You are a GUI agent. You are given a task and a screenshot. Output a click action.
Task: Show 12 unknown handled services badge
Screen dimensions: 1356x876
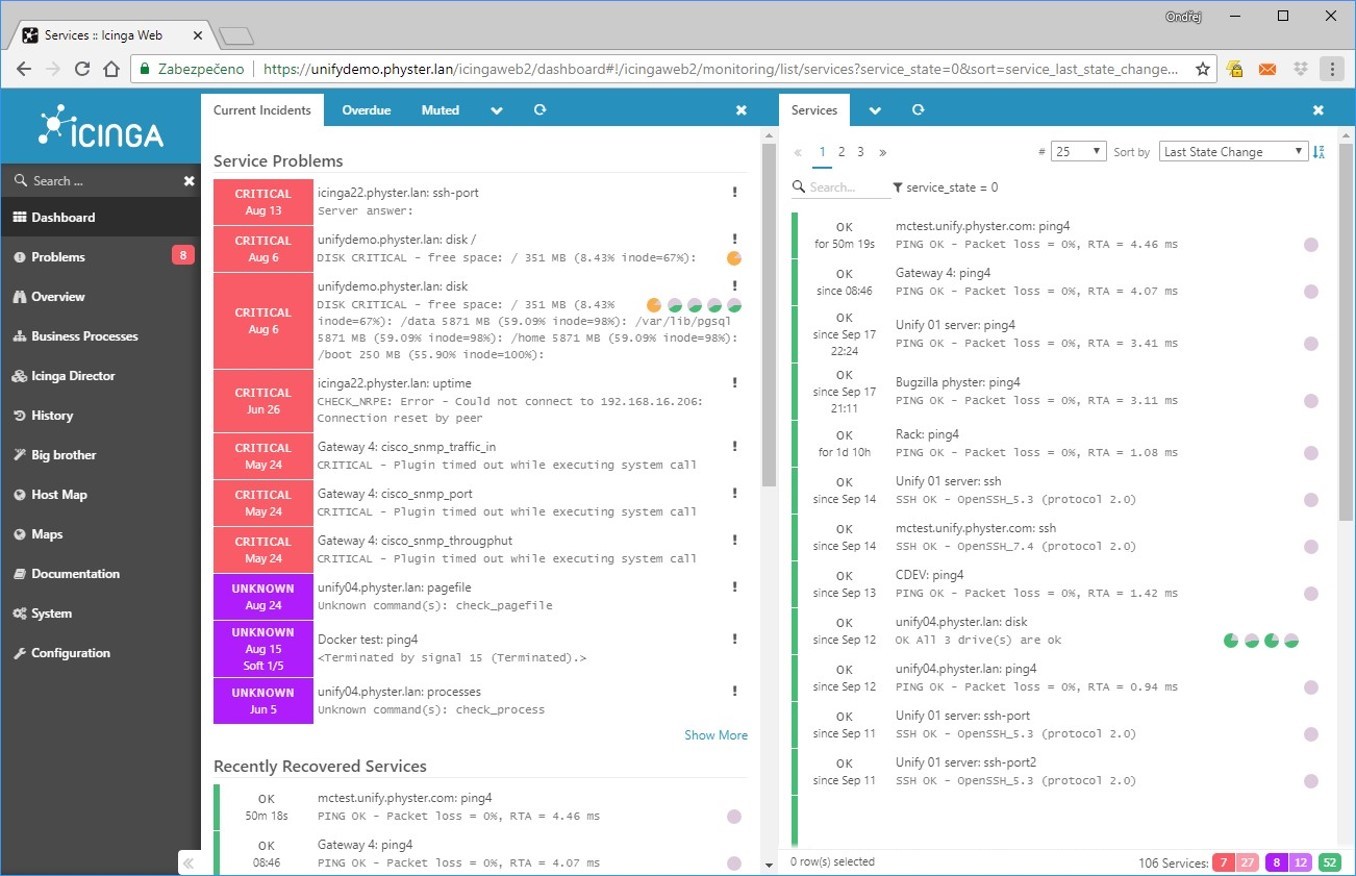click(1300, 863)
